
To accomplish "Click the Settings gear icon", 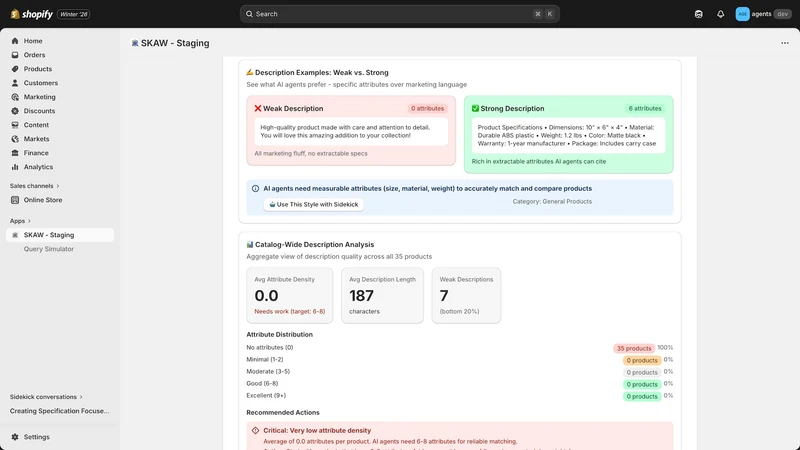I will pos(15,437).
